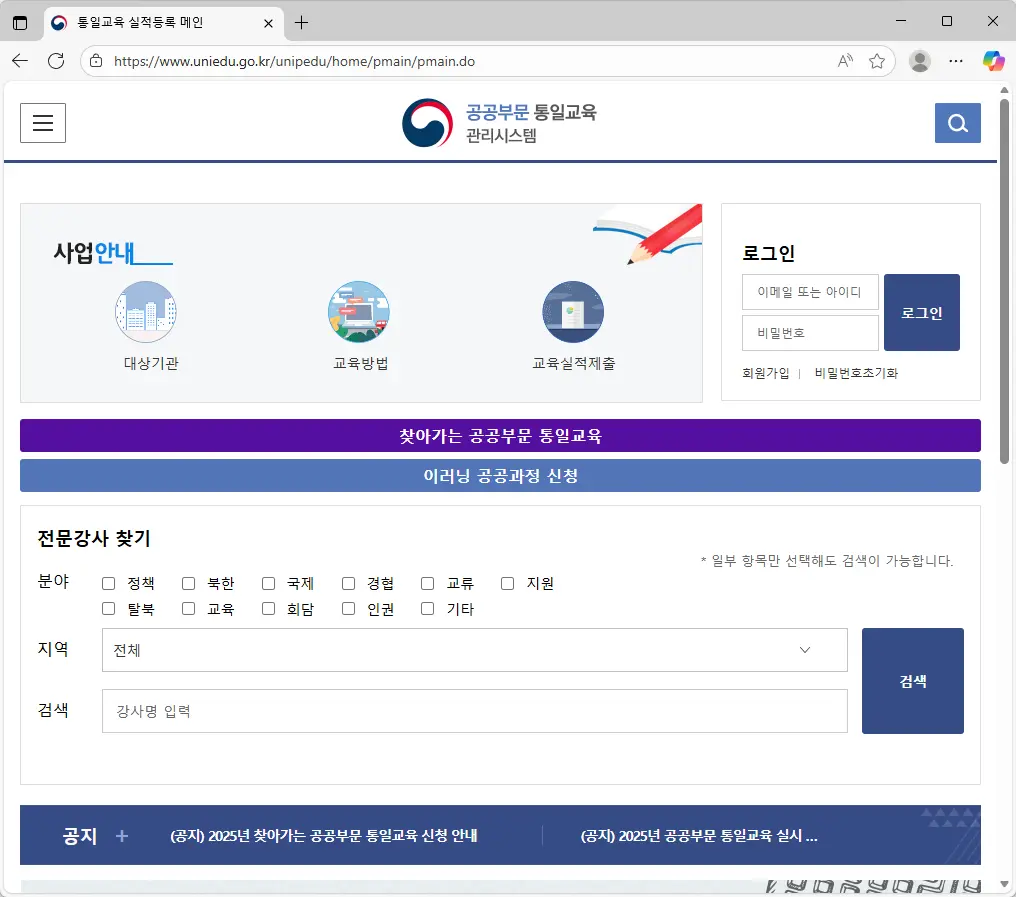Enable the 탈북 checkbox
Viewport: 1016px width, 897px height.
(108, 608)
